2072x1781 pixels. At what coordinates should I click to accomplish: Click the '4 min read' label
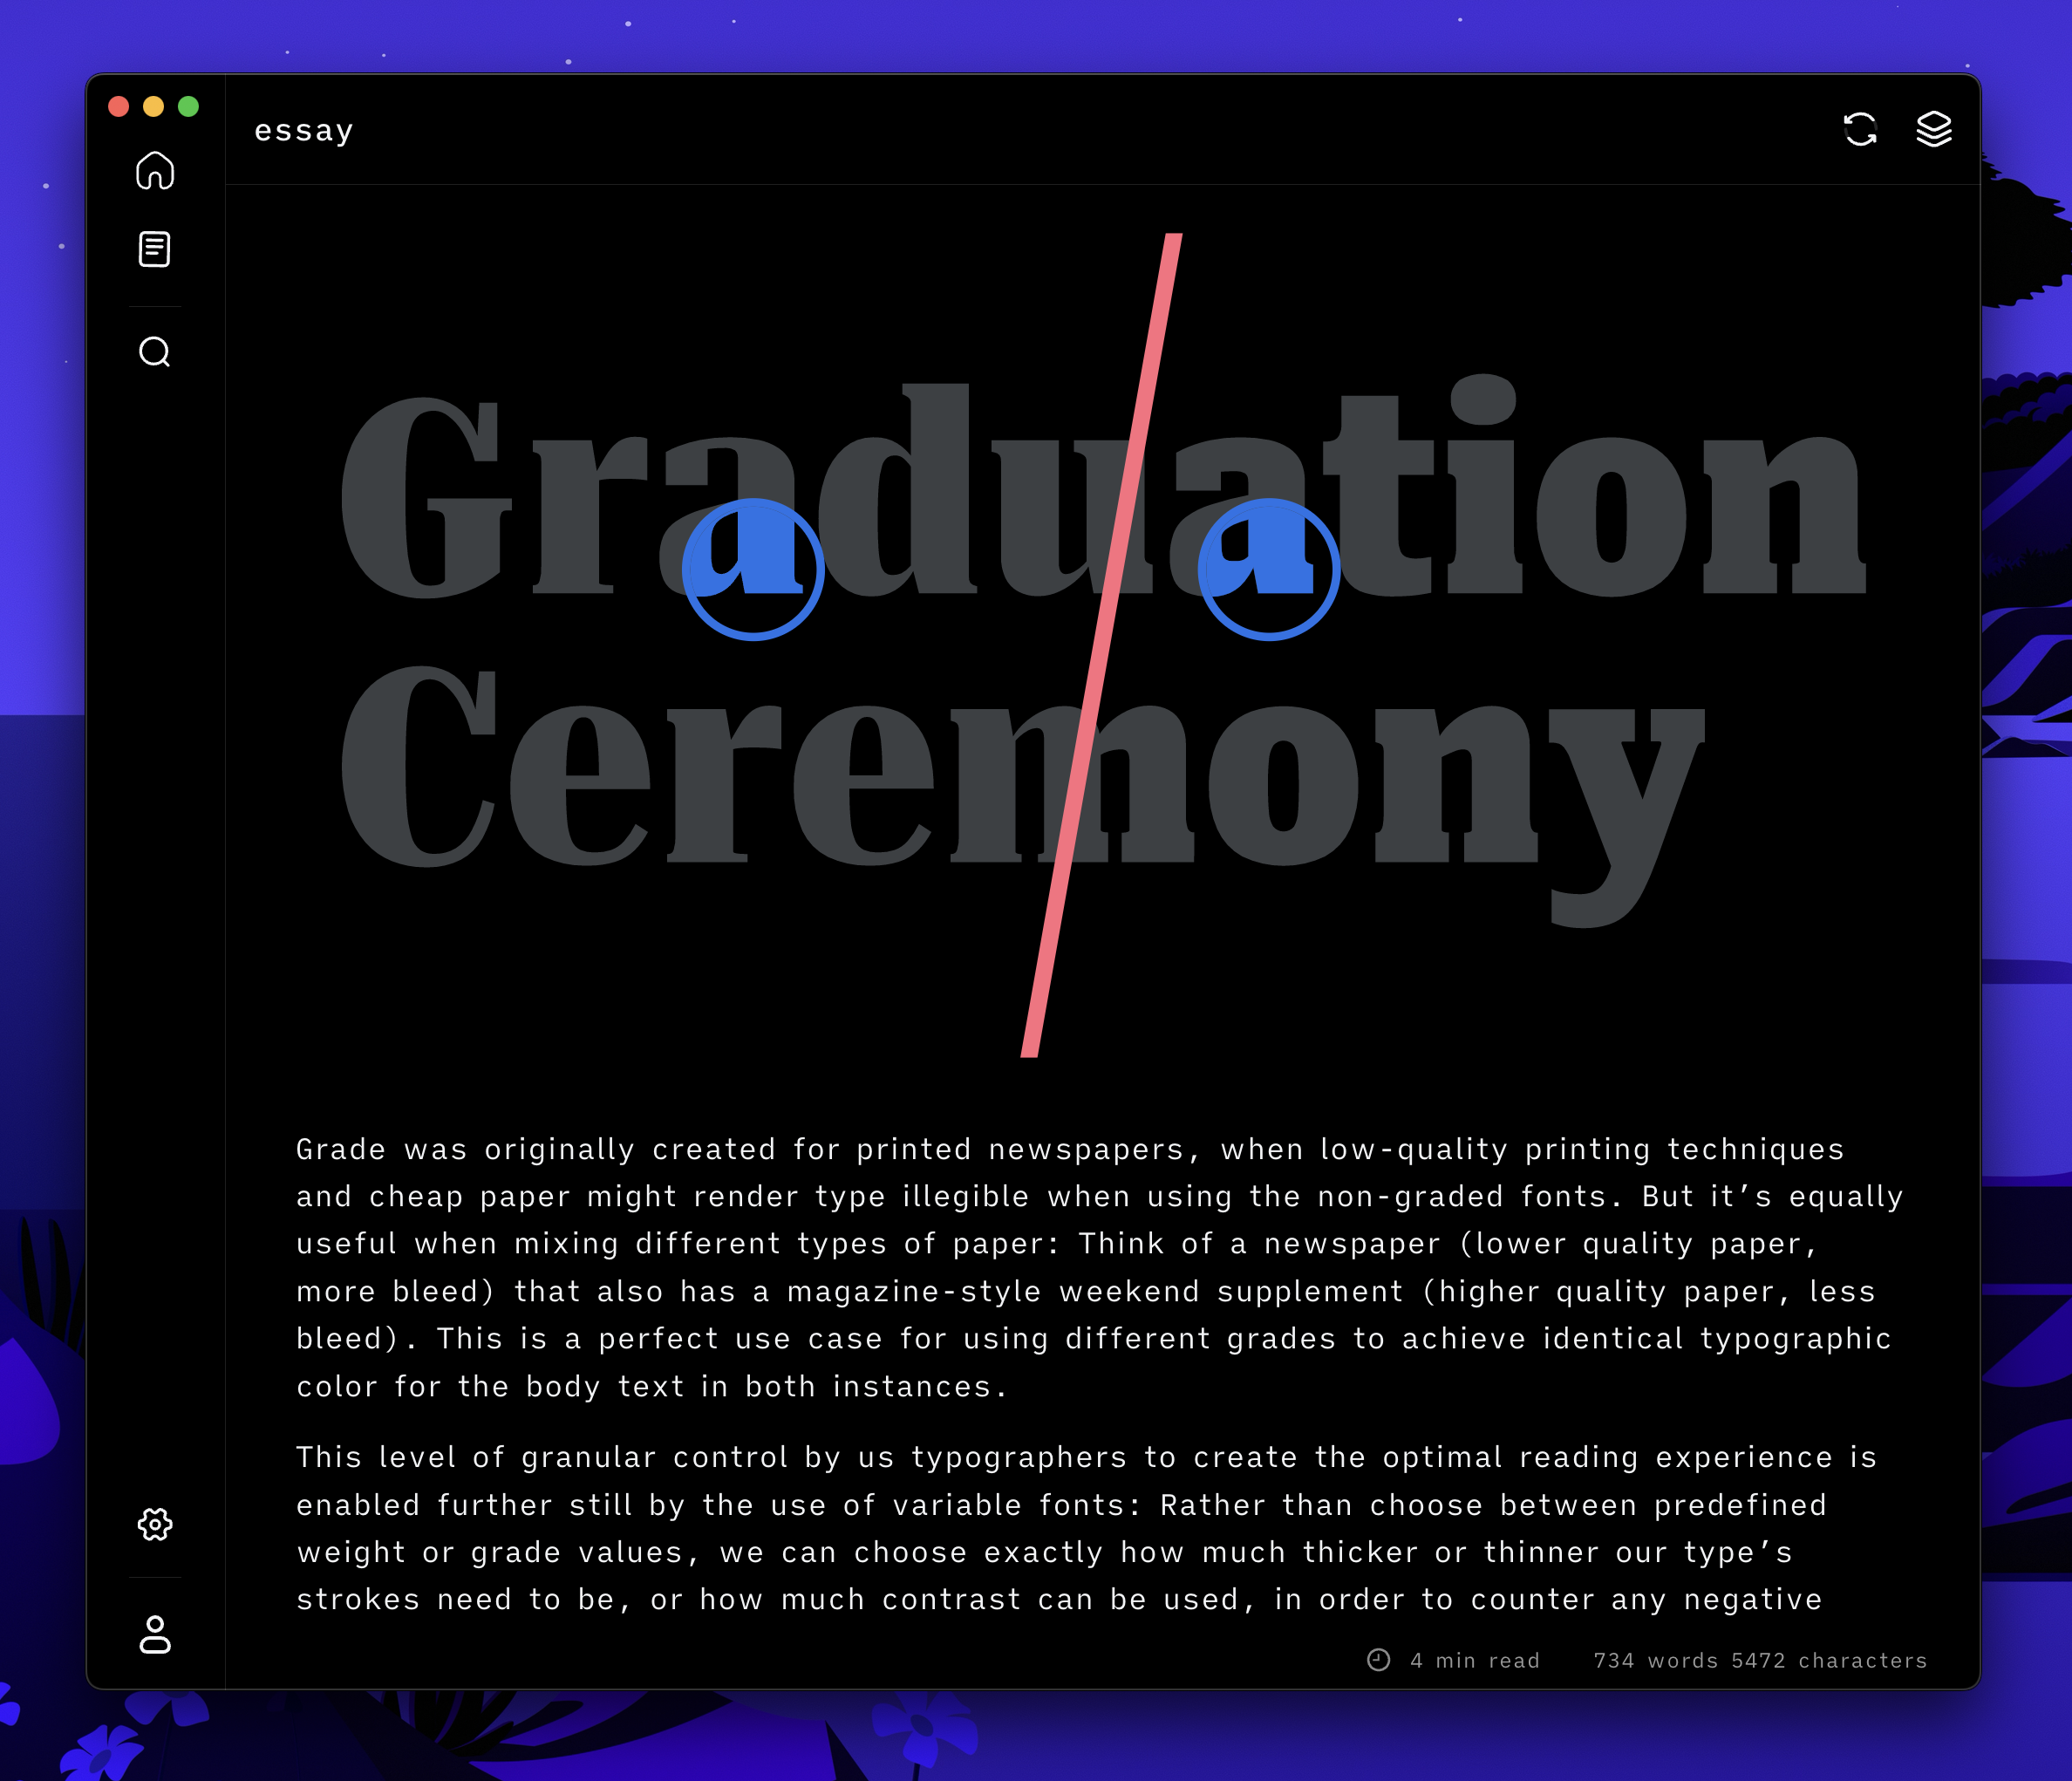click(1475, 1660)
